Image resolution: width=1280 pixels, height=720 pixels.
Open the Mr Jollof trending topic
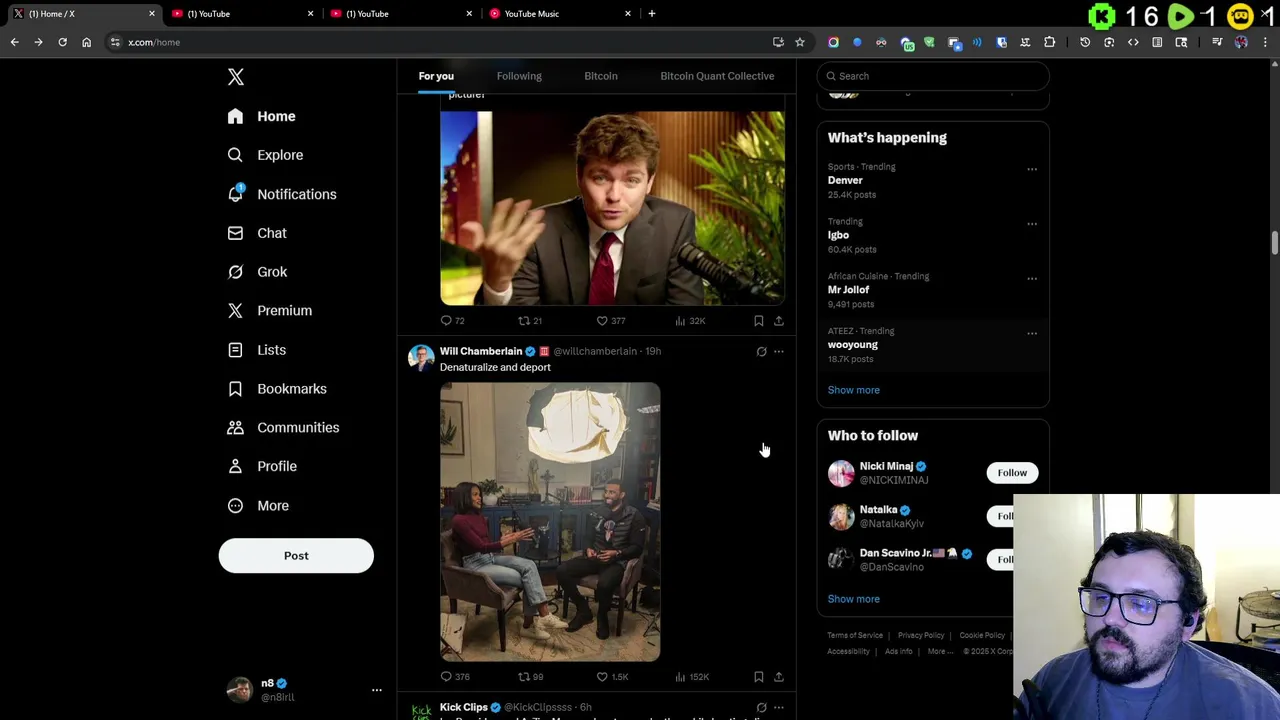[x=849, y=290]
